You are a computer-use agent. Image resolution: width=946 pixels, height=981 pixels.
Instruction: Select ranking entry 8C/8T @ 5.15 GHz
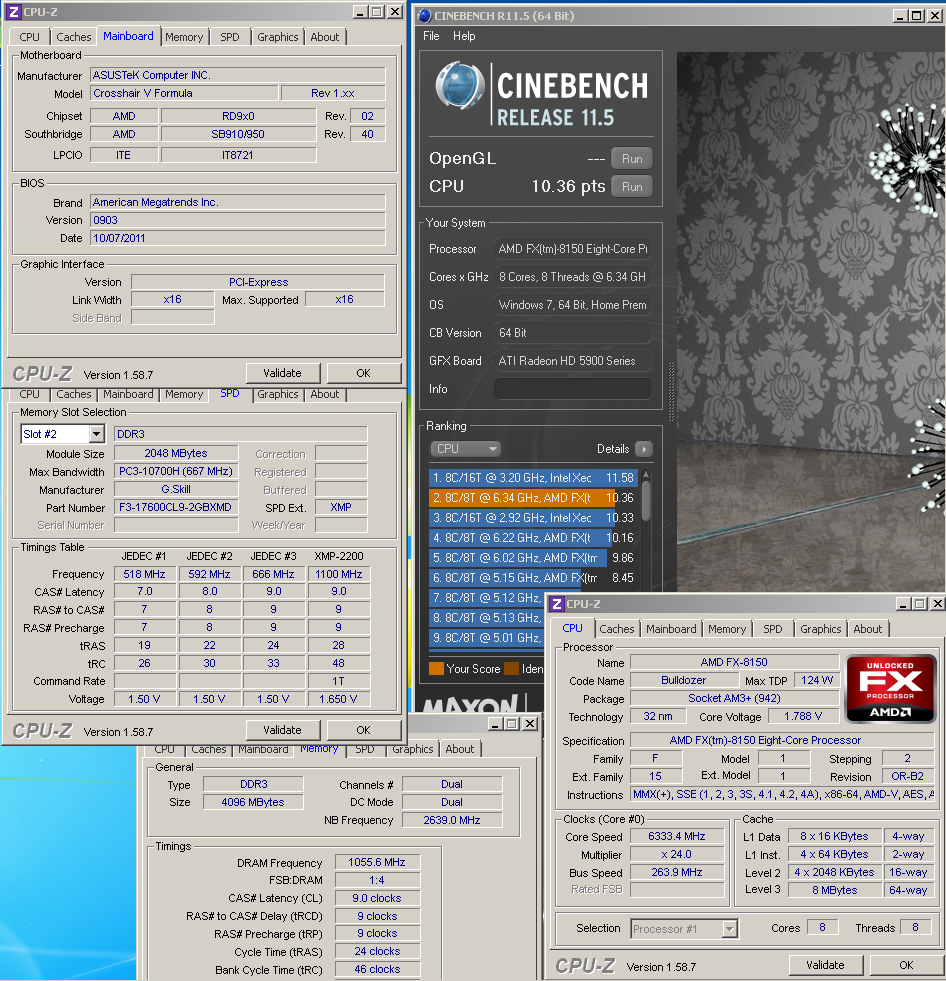click(533, 577)
